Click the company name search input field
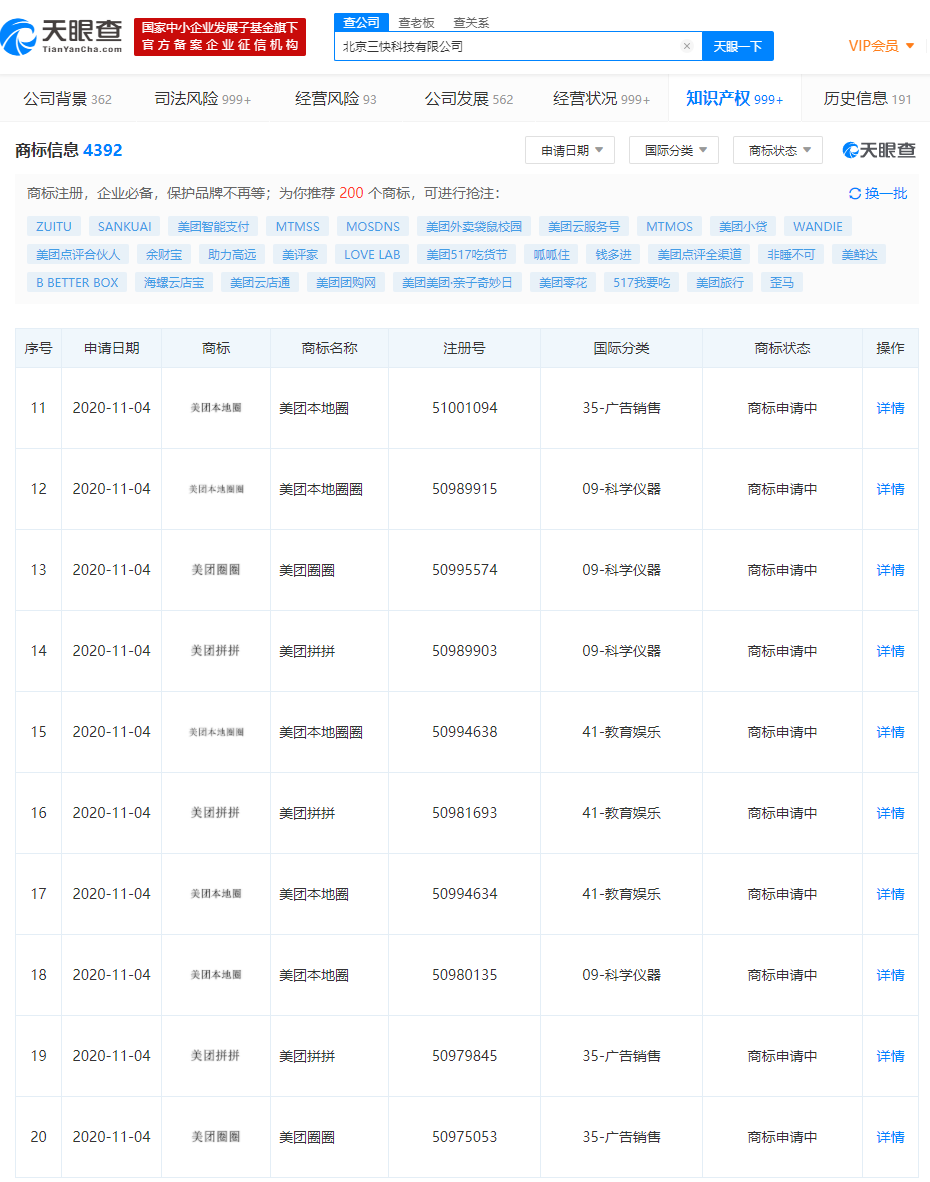The height and width of the screenshot is (1182, 930). (x=505, y=46)
